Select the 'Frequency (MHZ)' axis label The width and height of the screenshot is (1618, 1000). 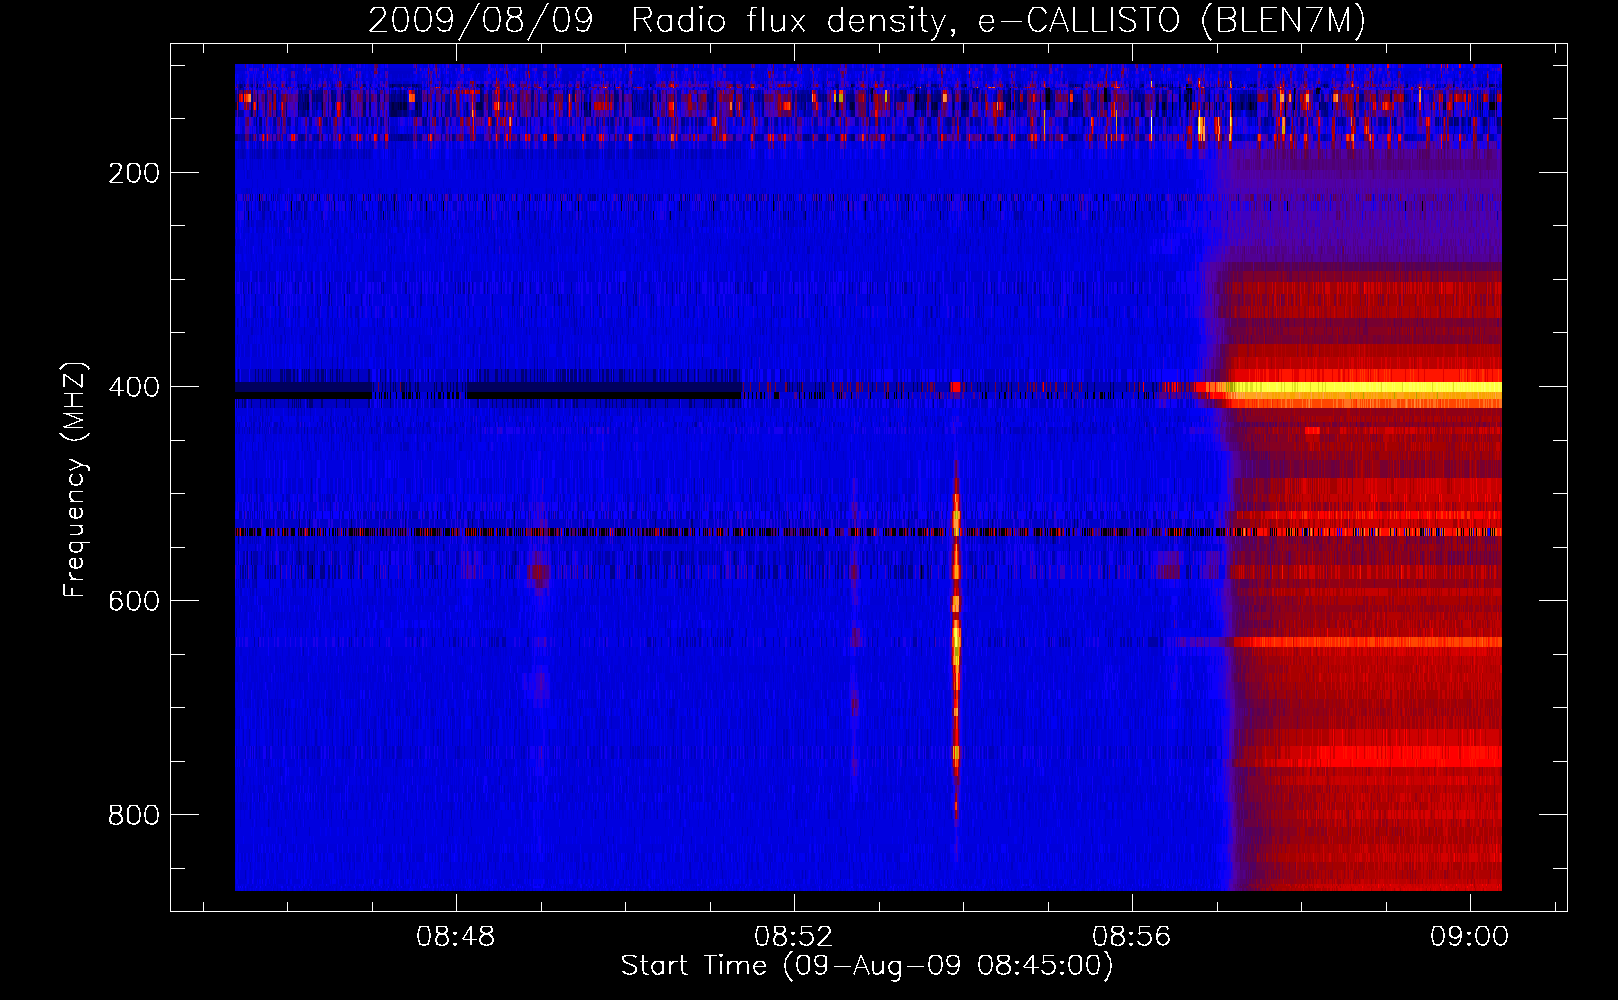click(x=75, y=480)
